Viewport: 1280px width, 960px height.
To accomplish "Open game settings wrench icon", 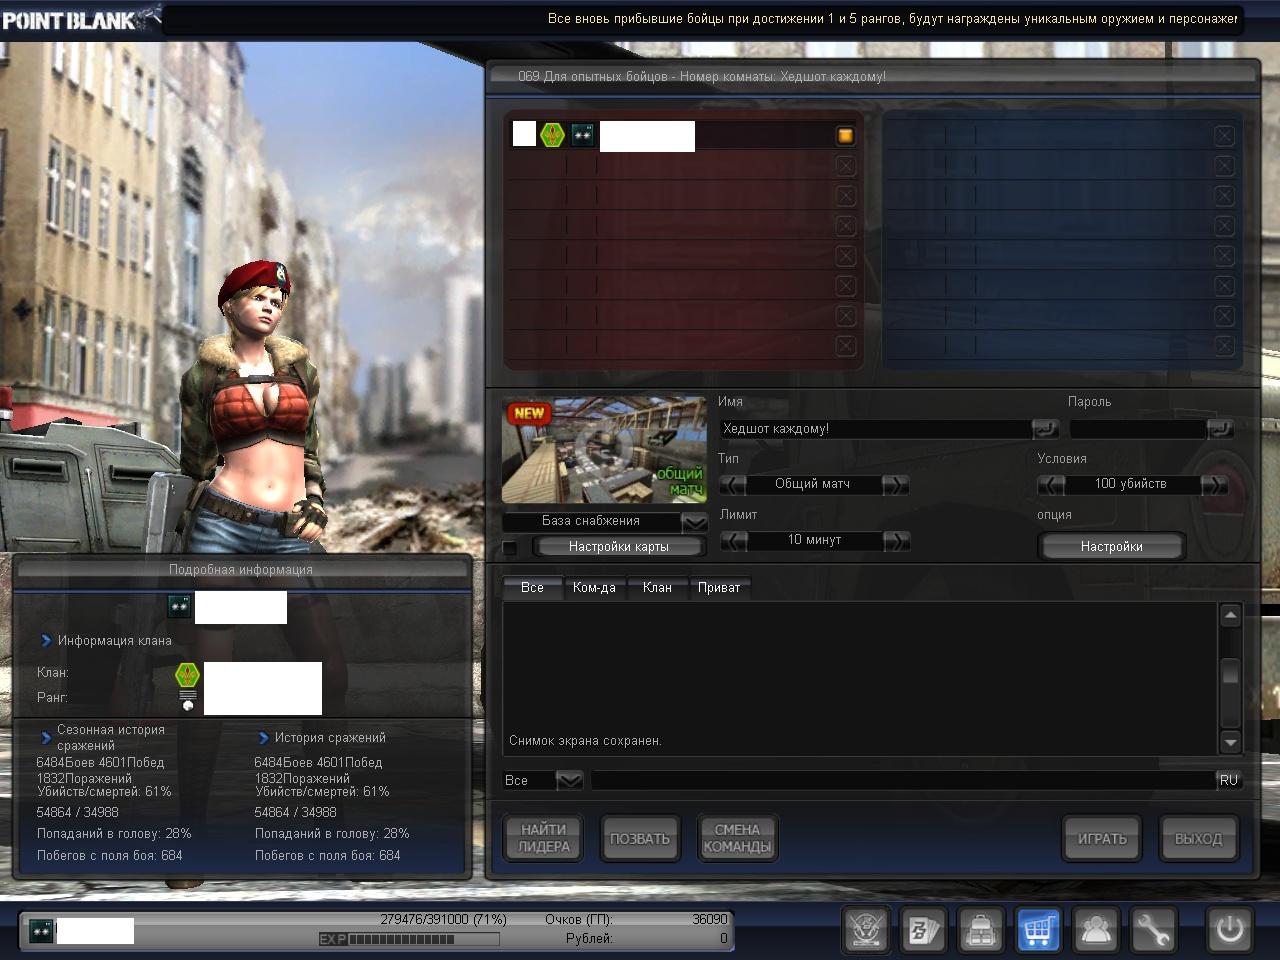I will [x=1153, y=930].
